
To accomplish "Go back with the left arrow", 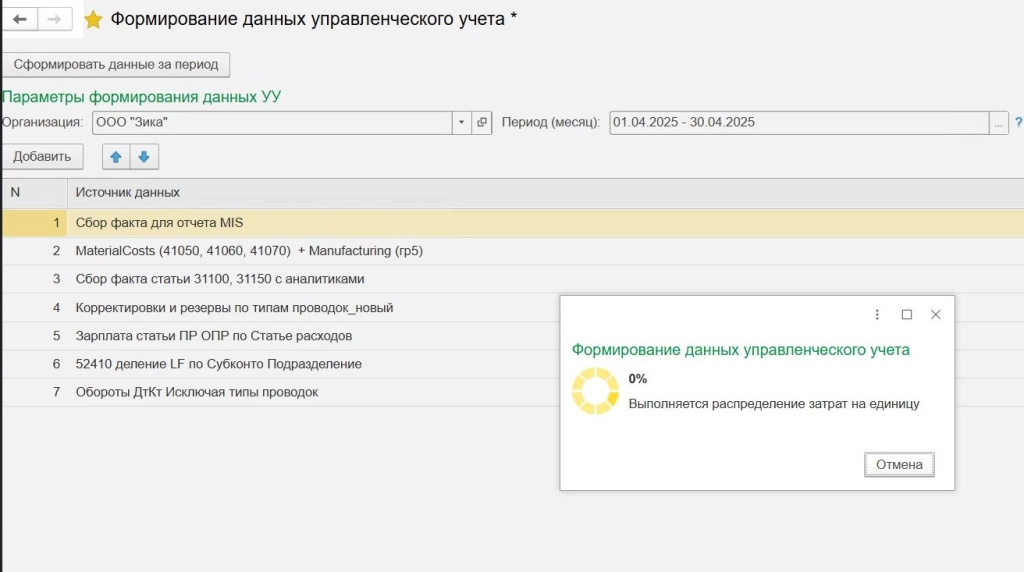I will point(20,20).
